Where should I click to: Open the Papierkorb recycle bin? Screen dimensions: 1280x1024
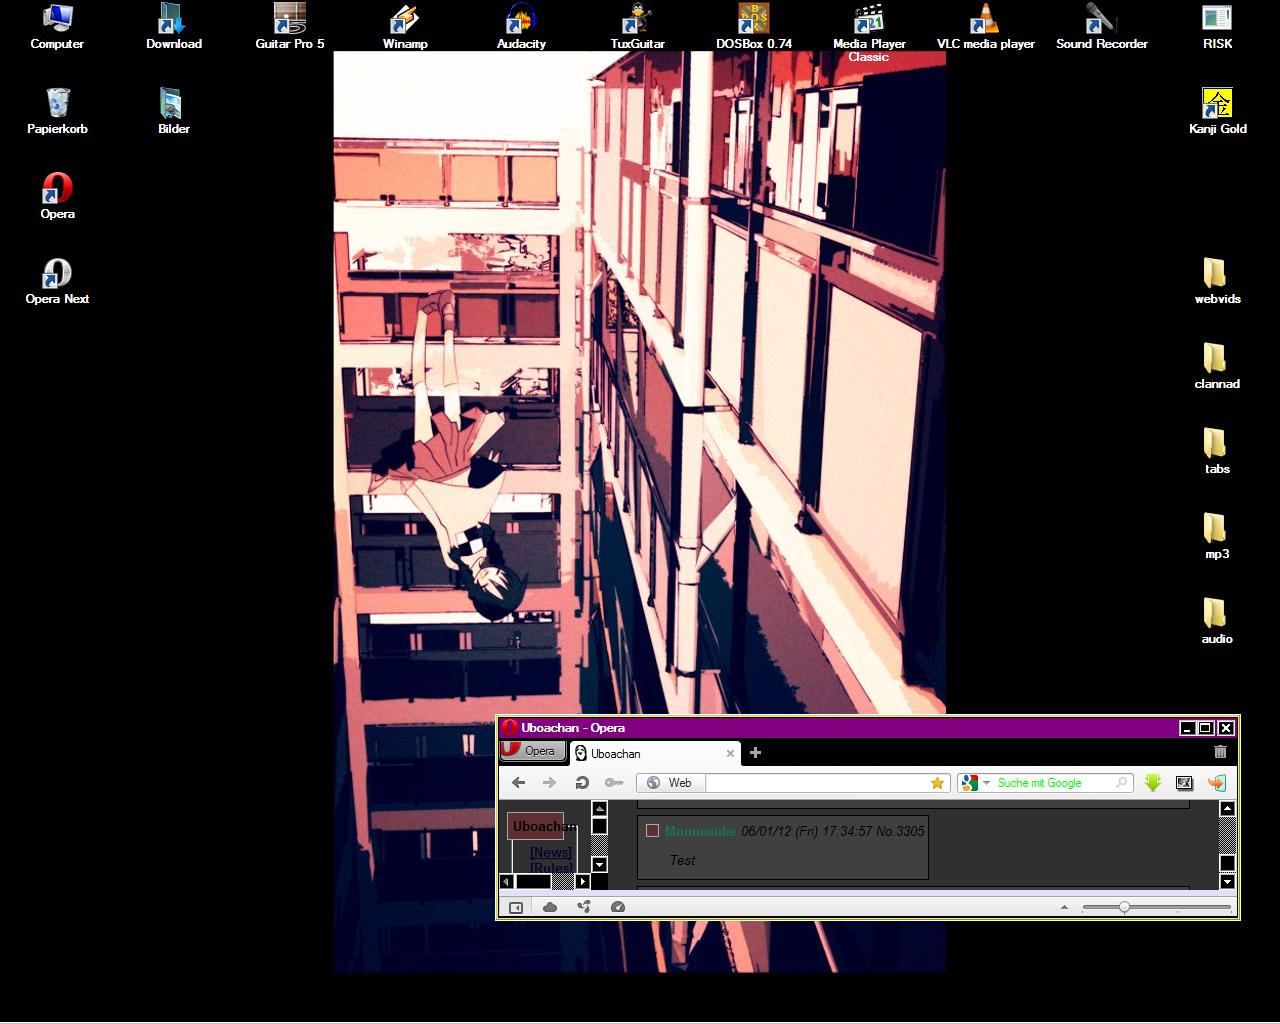tap(57, 111)
